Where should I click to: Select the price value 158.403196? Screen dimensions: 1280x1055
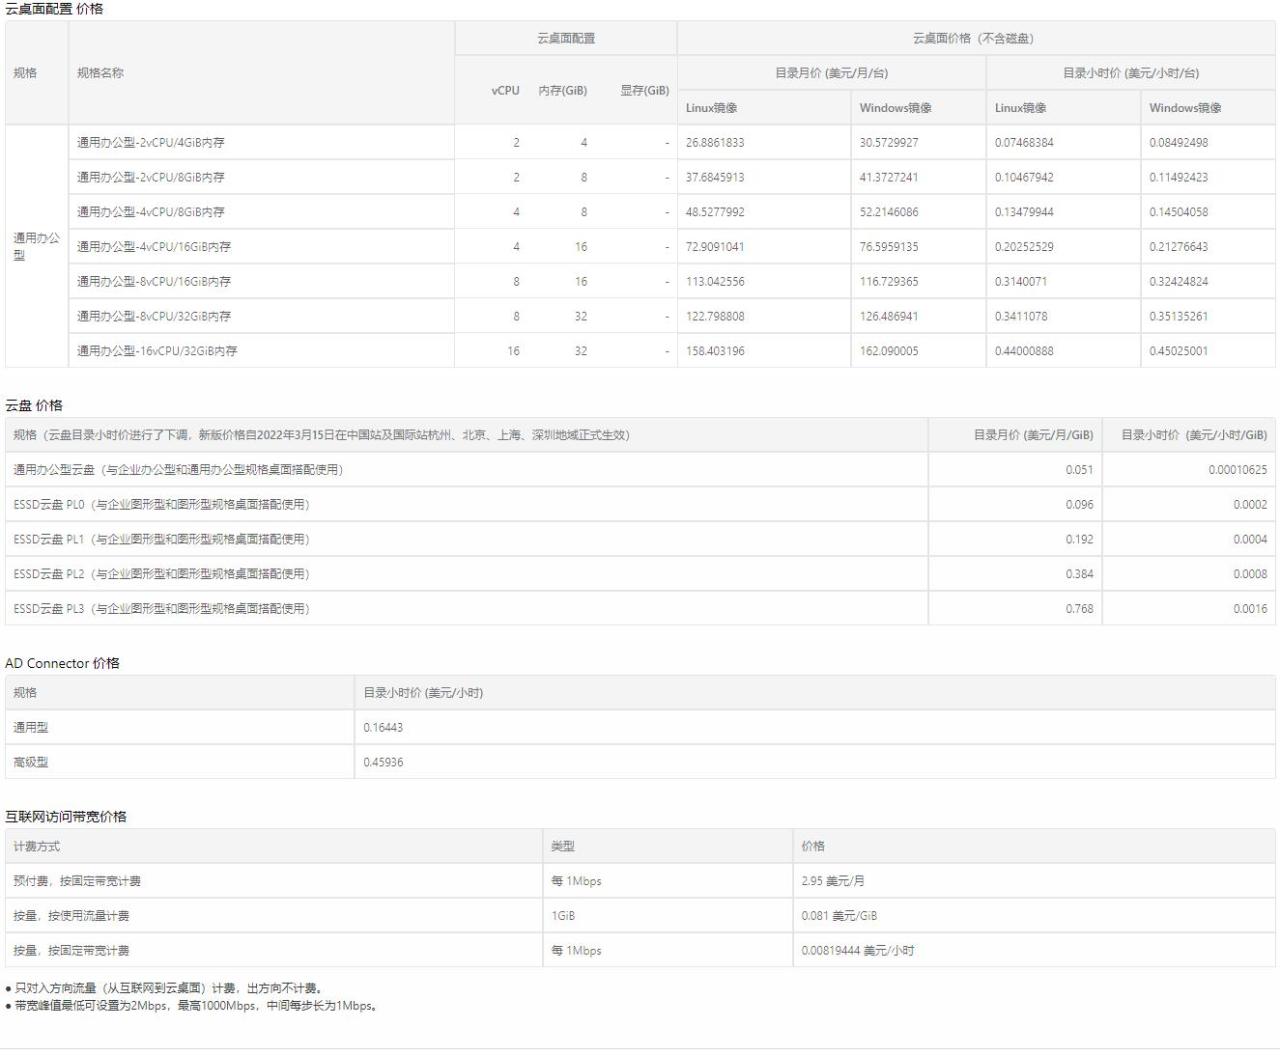(715, 351)
